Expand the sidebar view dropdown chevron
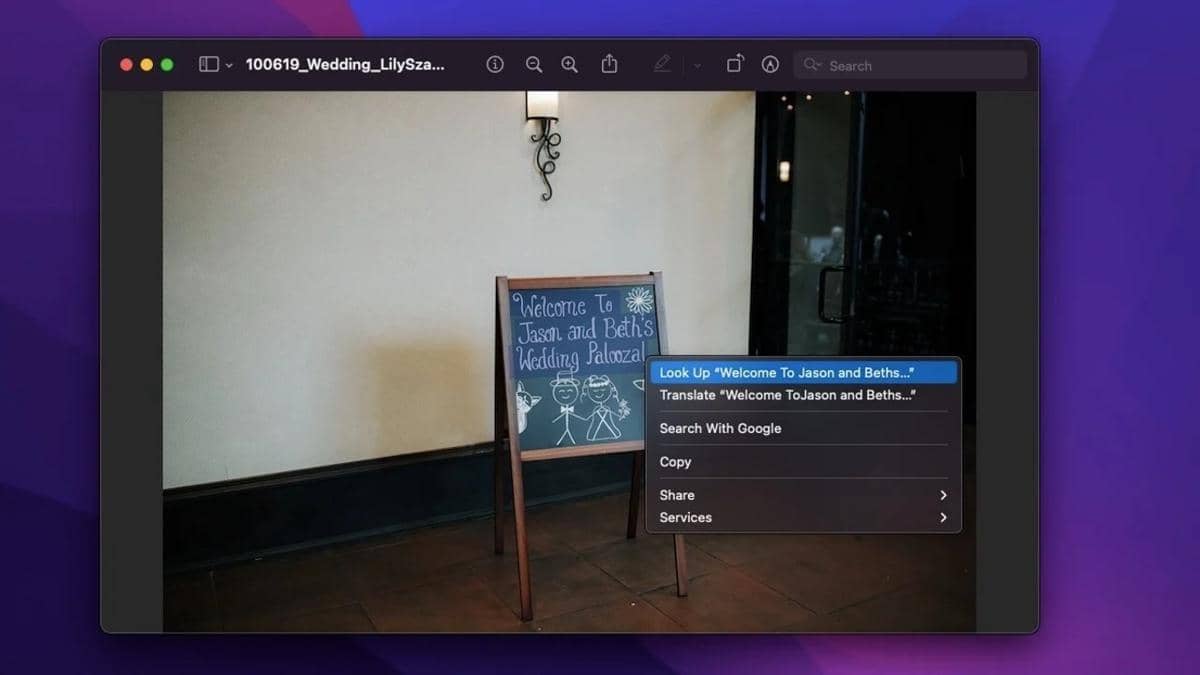The height and width of the screenshot is (675, 1200). coord(229,65)
